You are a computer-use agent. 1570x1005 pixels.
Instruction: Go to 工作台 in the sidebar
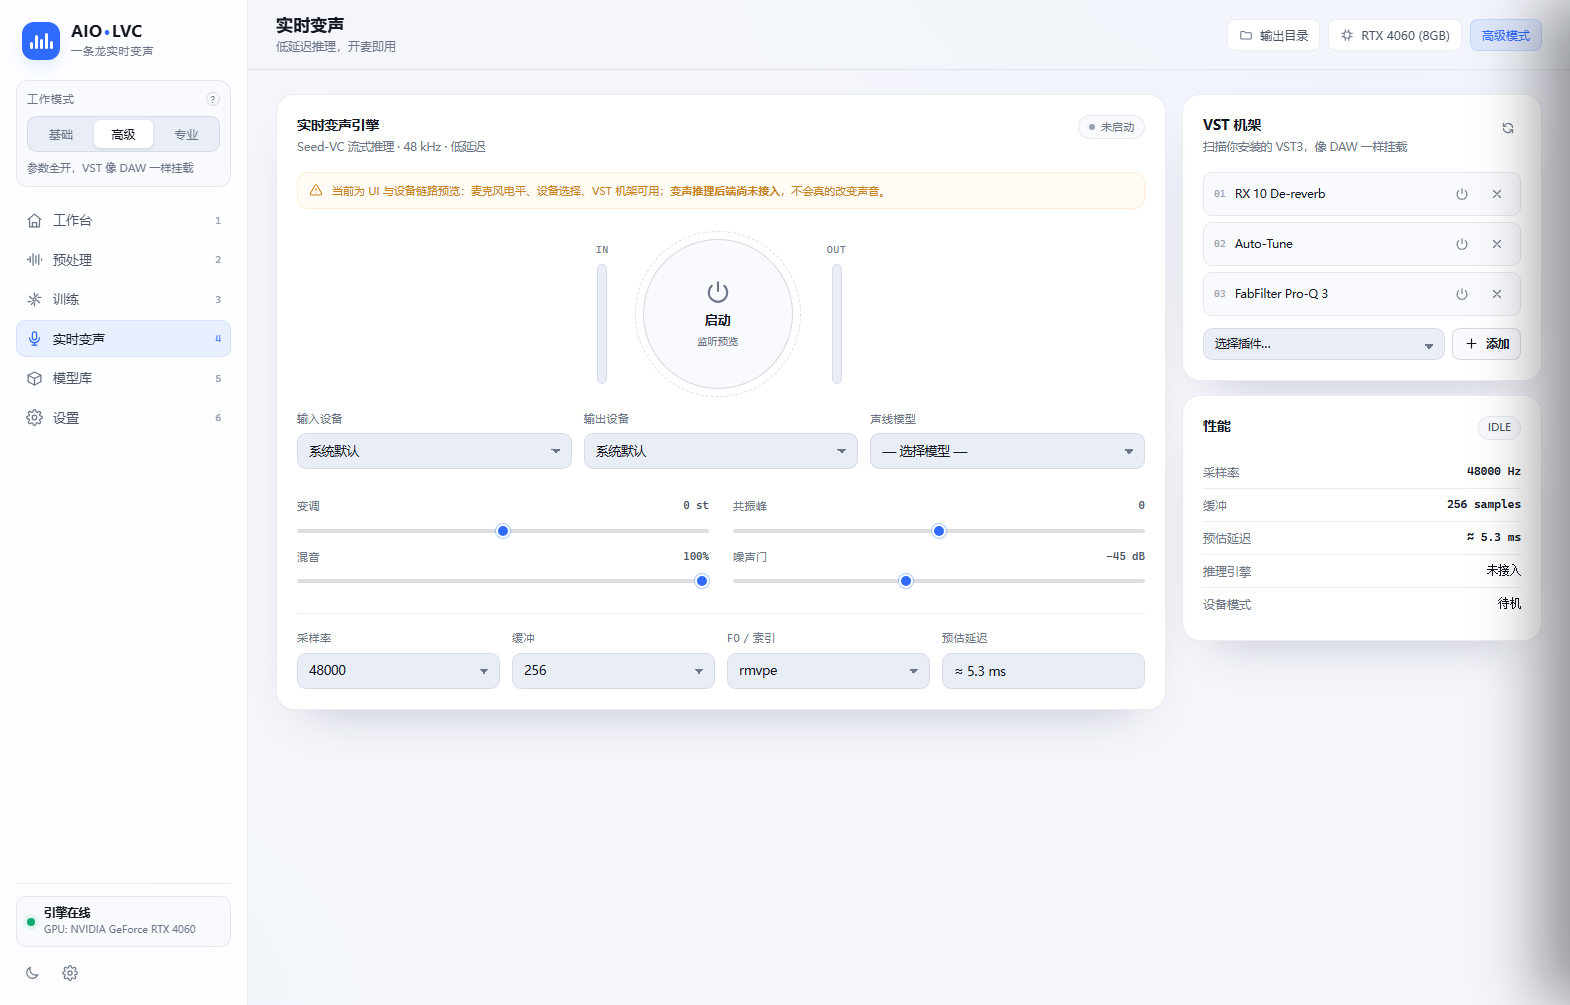click(x=123, y=220)
